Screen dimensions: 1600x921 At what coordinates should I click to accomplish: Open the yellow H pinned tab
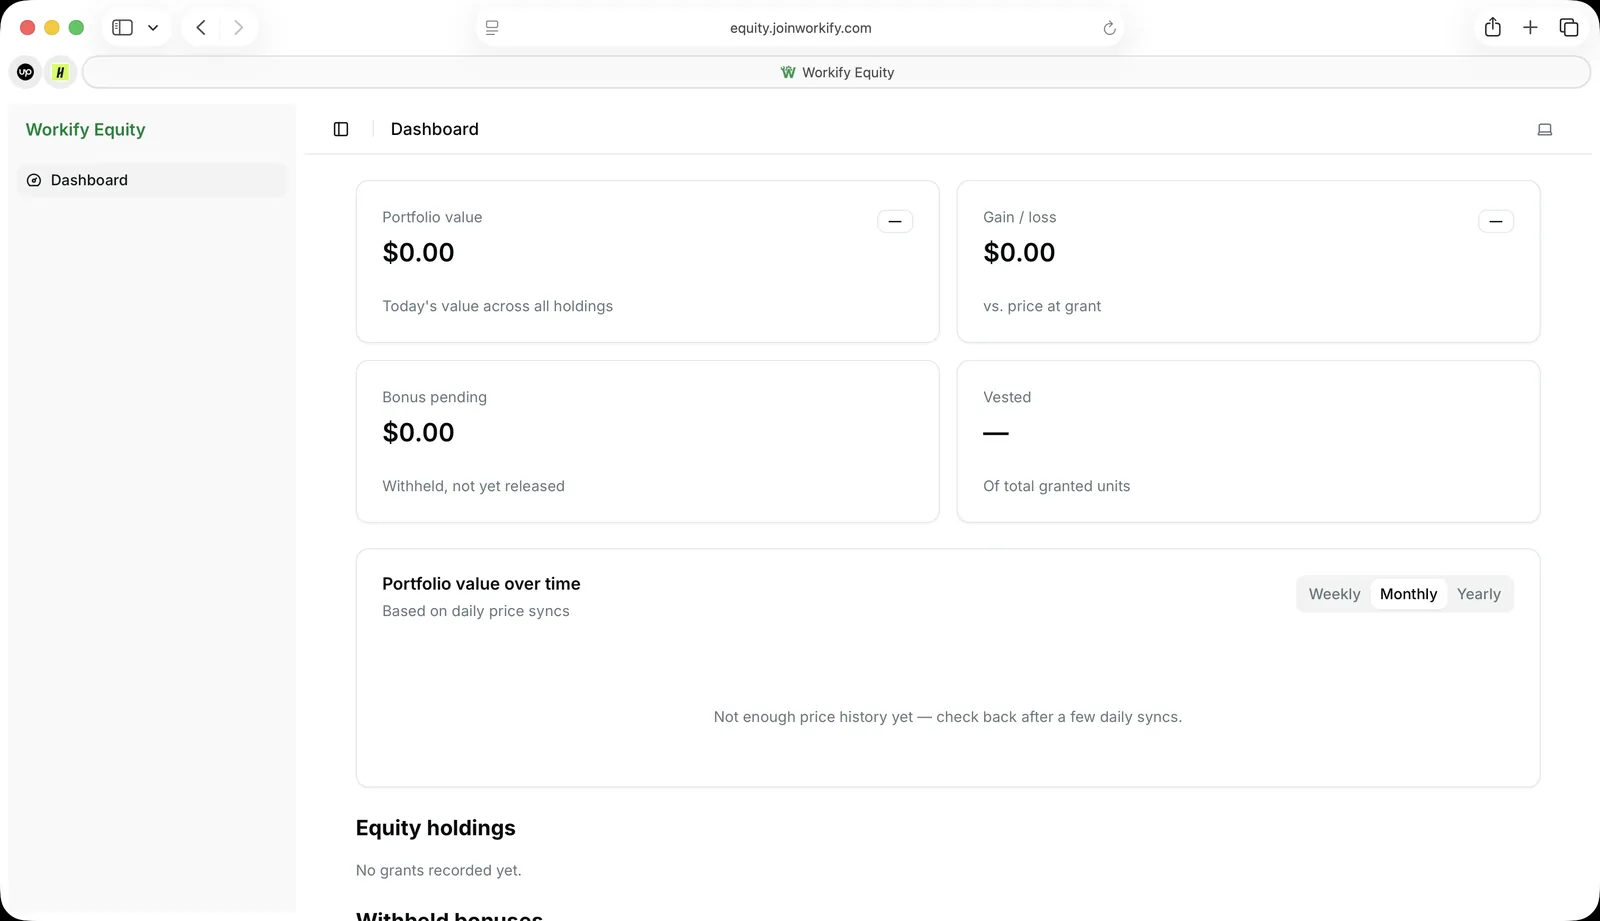pyautogui.click(x=60, y=72)
